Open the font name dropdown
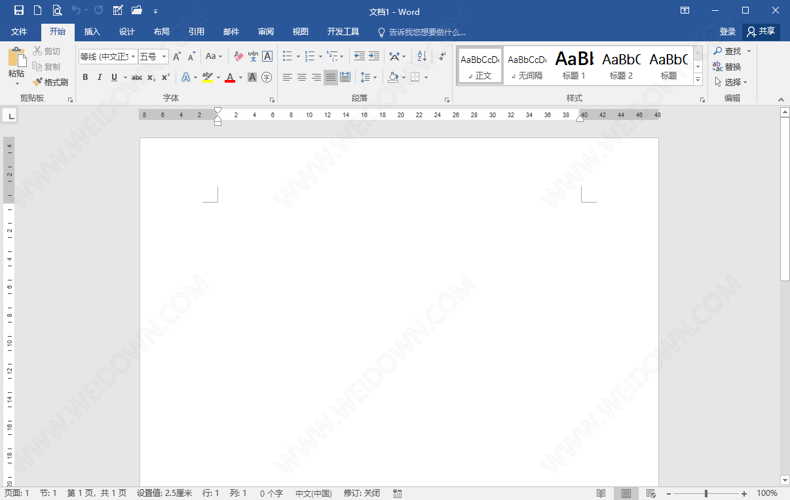 pos(107,57)
